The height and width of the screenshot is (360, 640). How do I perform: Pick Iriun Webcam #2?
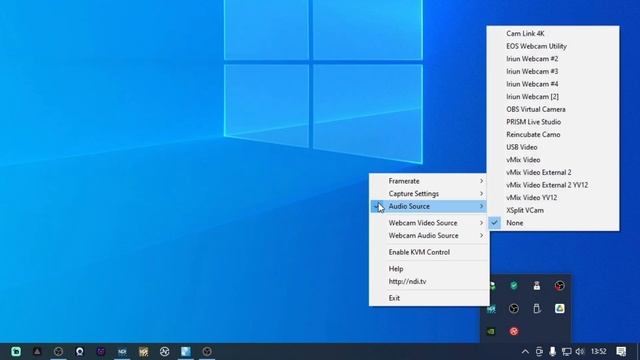(553, 59)
